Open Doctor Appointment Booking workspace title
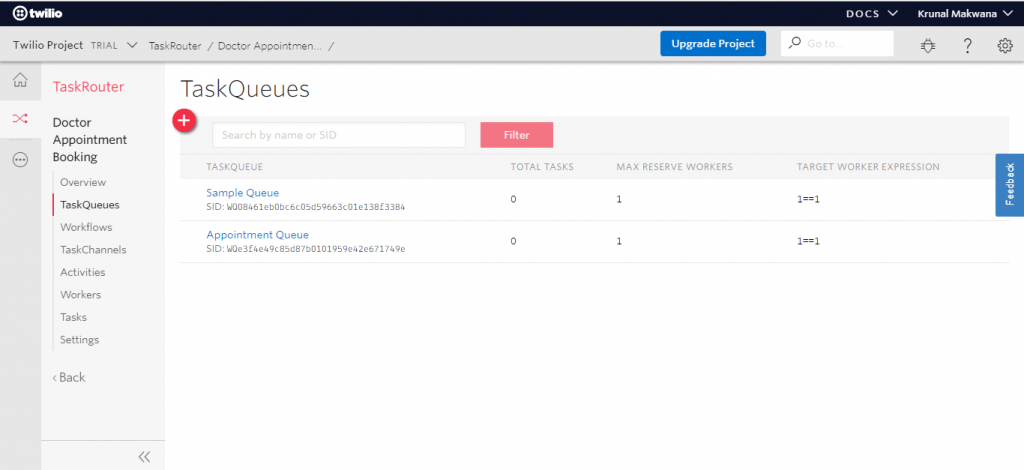Image resolution: width=1024 pixels, height=470 pixels. point(90,140)
